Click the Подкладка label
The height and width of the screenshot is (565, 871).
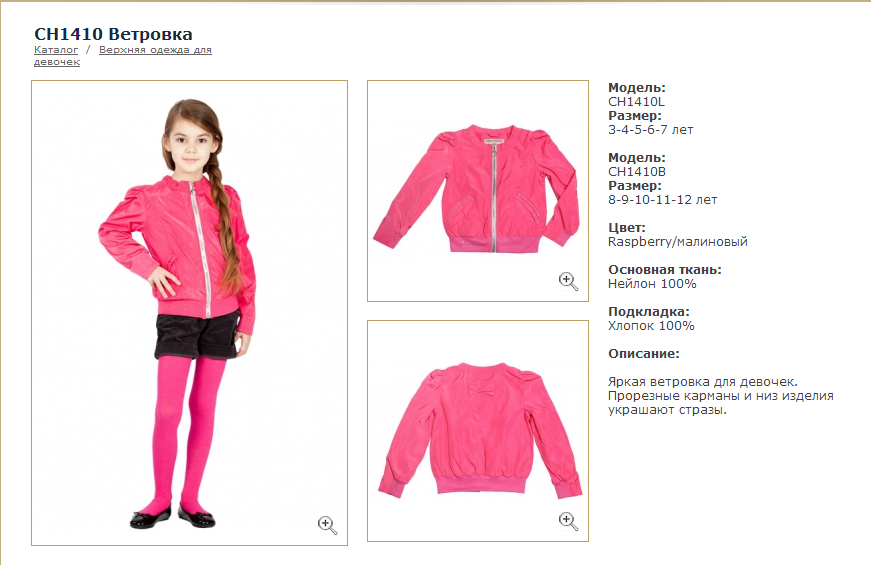coord(648,312)
